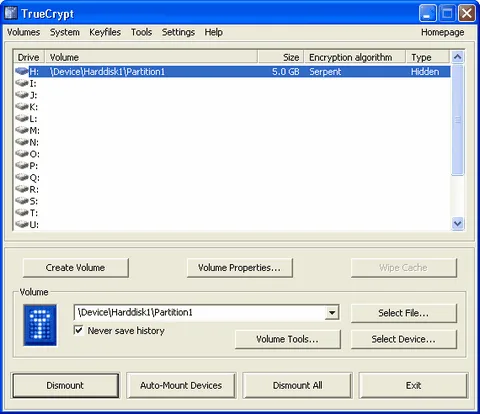Click the Hidden type cell
The image size is (480, 414).
425,72
